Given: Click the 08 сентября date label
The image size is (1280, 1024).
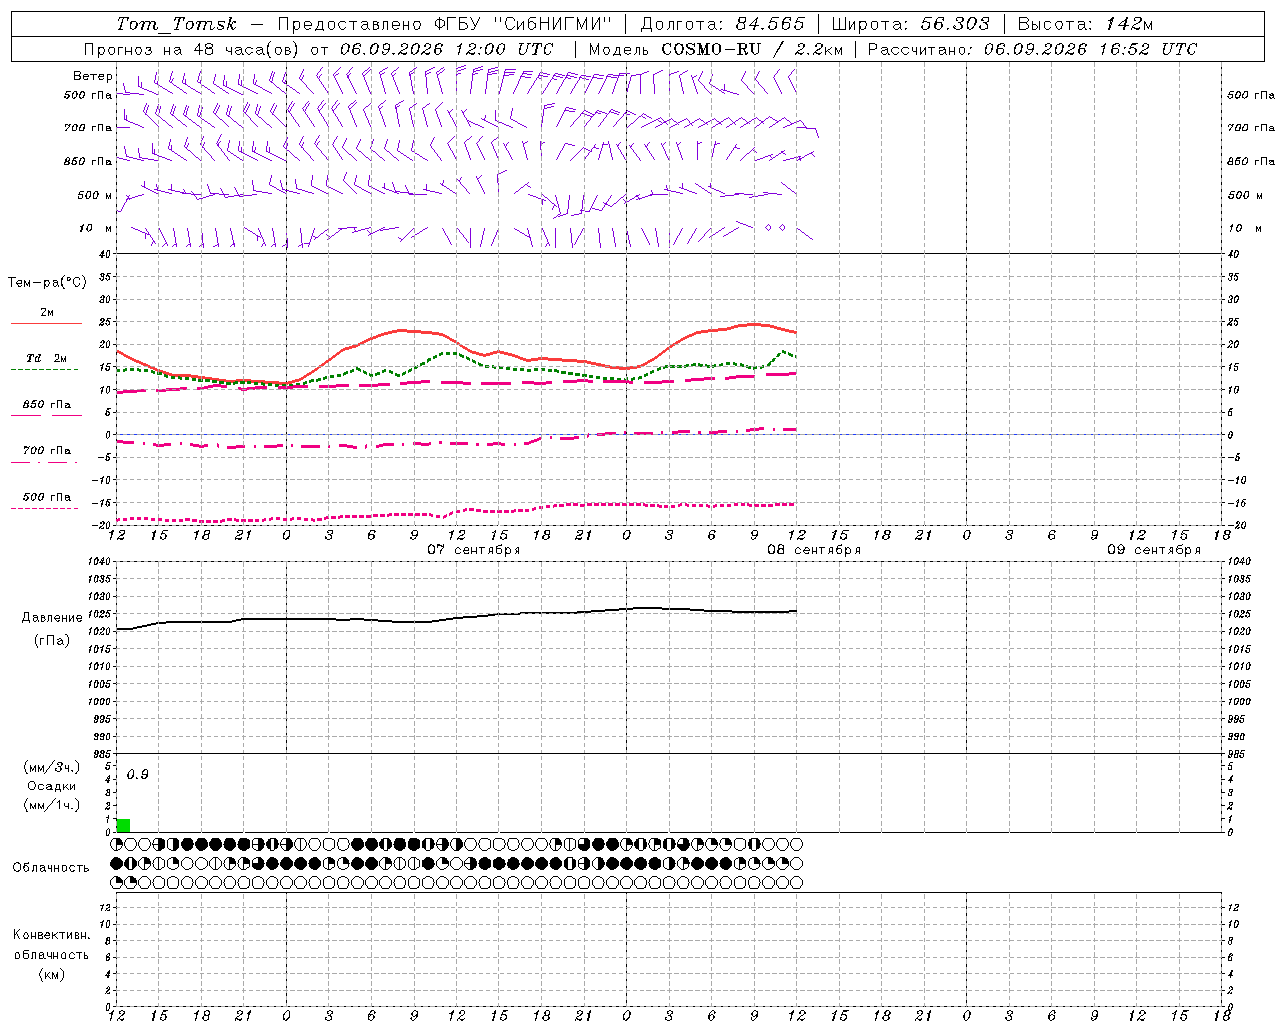Looking at the screenshot, I should pyautogui.click(x=814, y=549).
